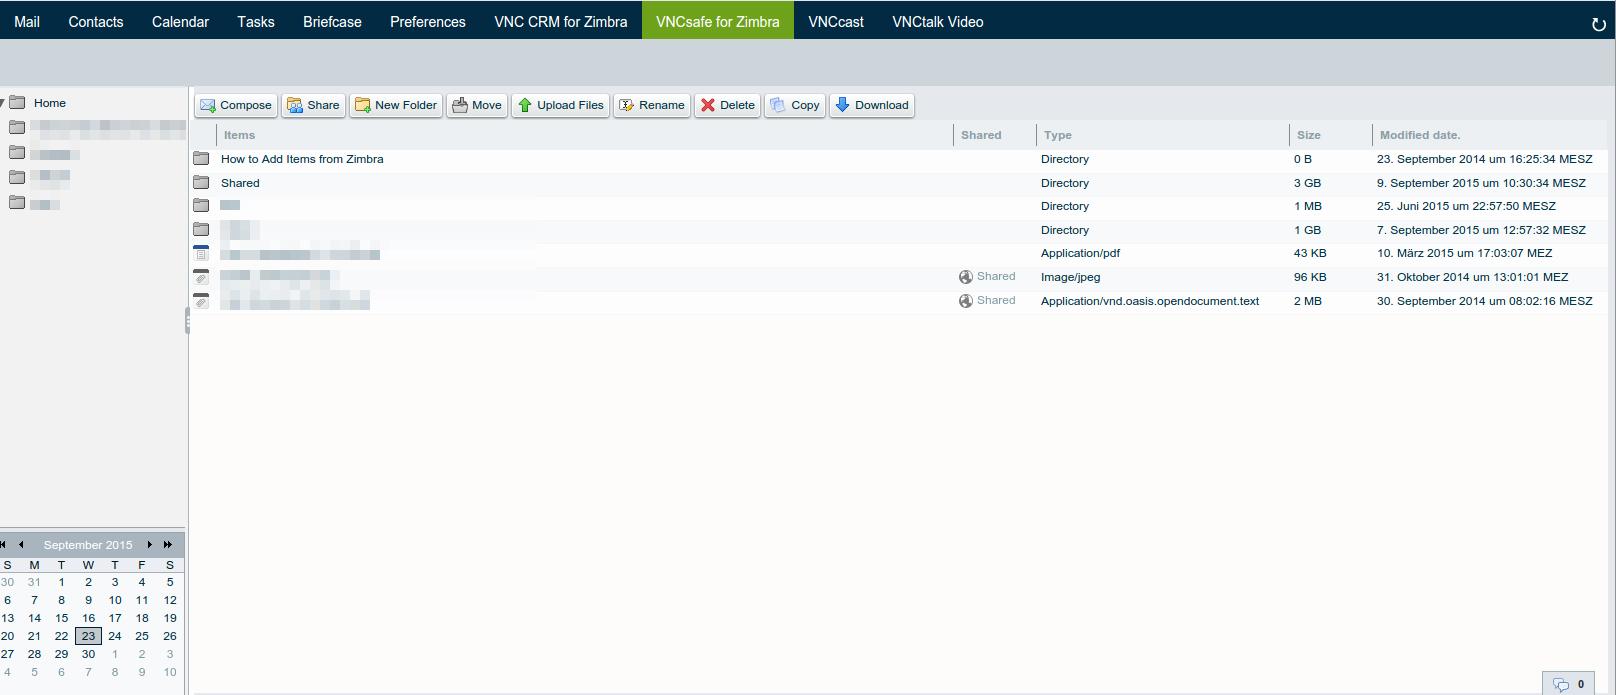The height and width of the screenshot is (695, 1616).
Task: Collapse the Home tree node
Action: click(3, 103)
